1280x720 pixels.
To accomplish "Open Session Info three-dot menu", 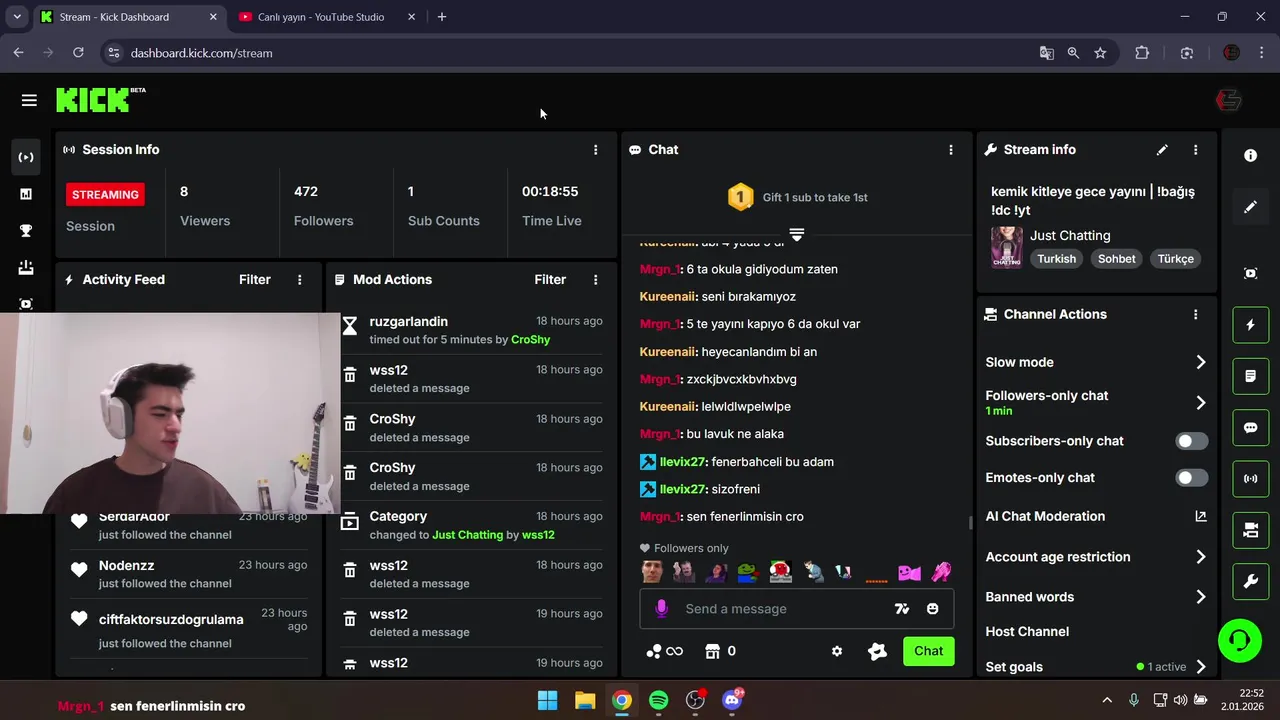I will (595, 150).
